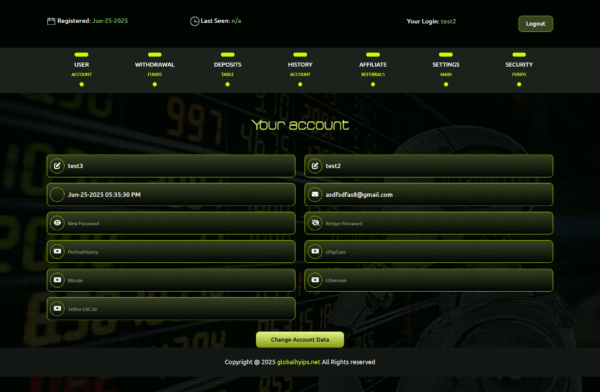
Task: Open the Security tab
Action: click(x=519, y=69)
